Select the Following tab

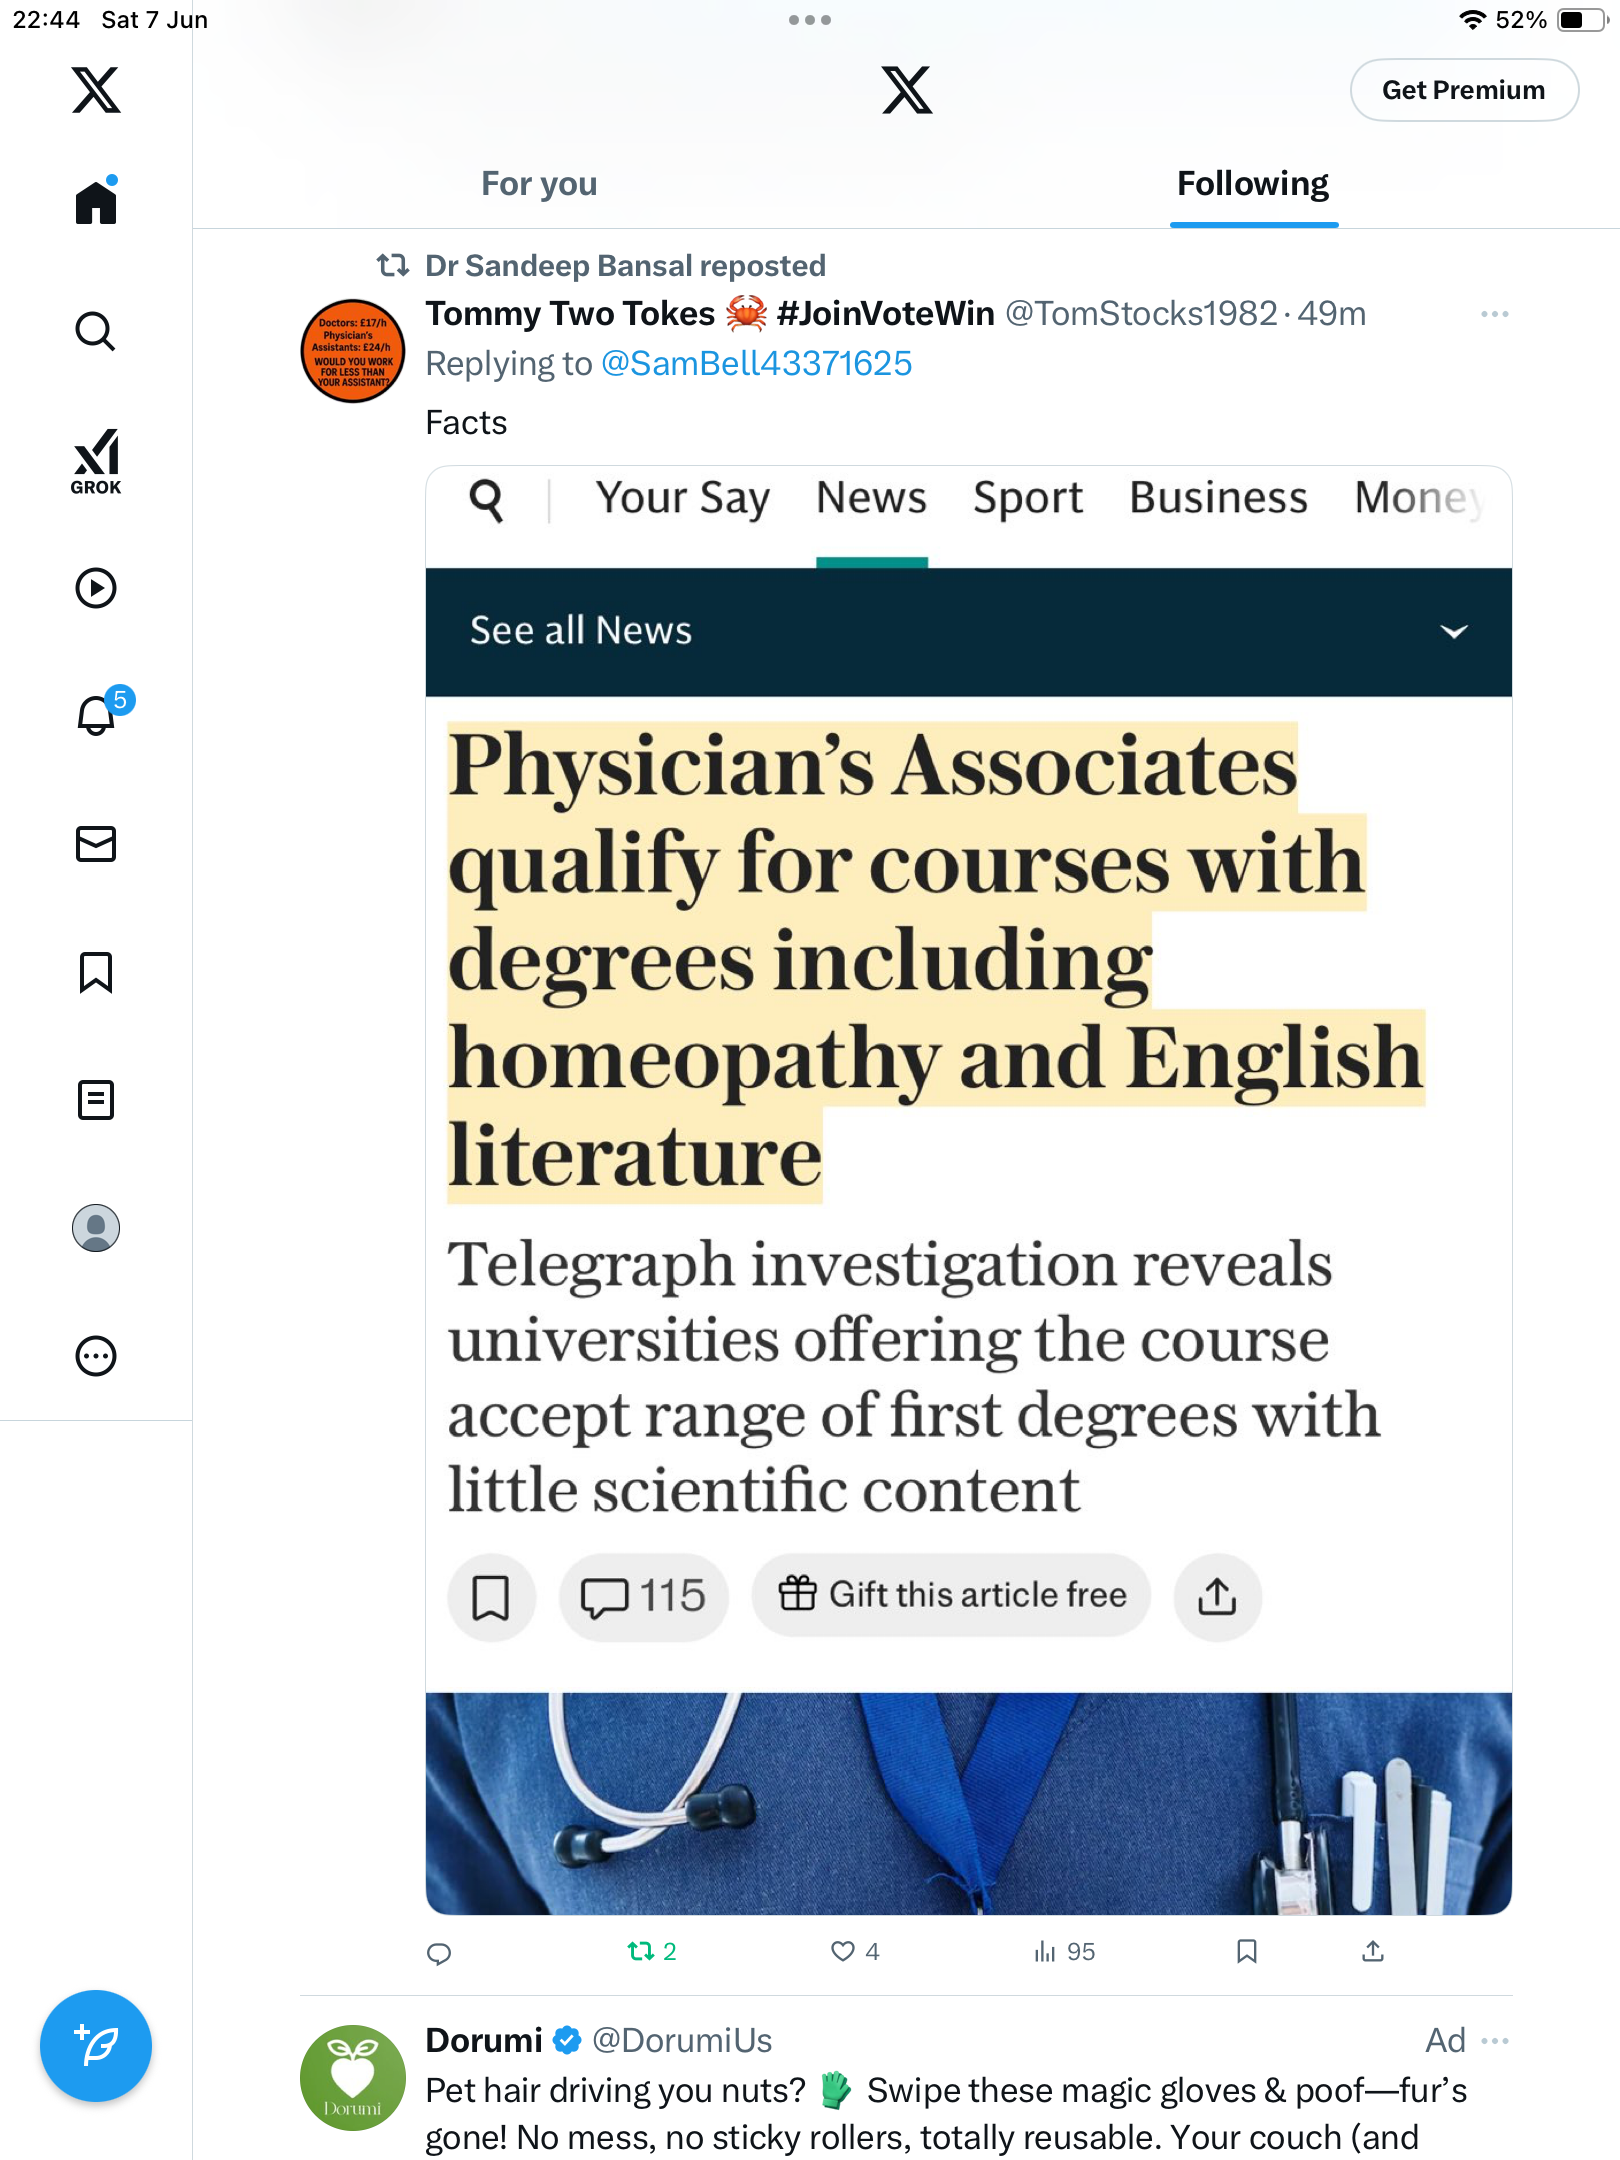(1253, 184)
